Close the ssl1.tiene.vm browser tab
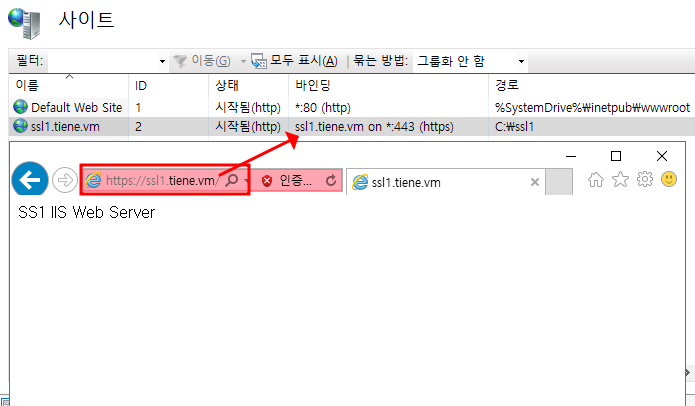Screen dimensions: 695x406 535,182
